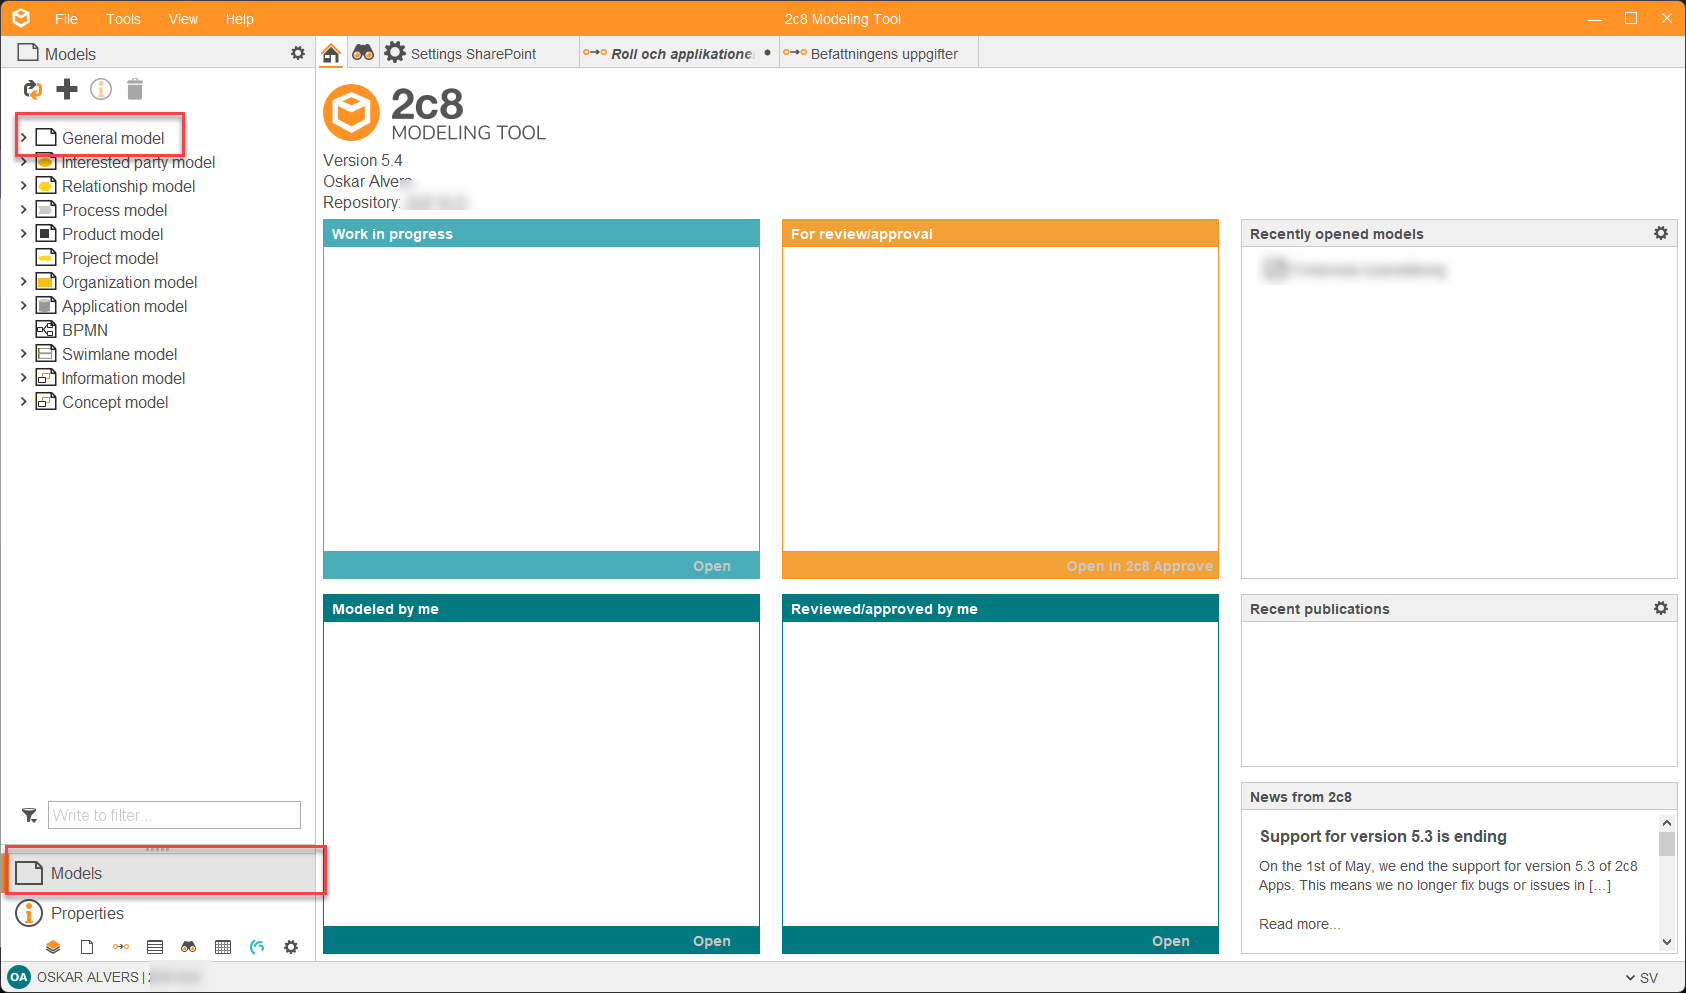Click Support for version 5.3 is ending headline
The image size is (1686, 993).
tap(1383, 836)
